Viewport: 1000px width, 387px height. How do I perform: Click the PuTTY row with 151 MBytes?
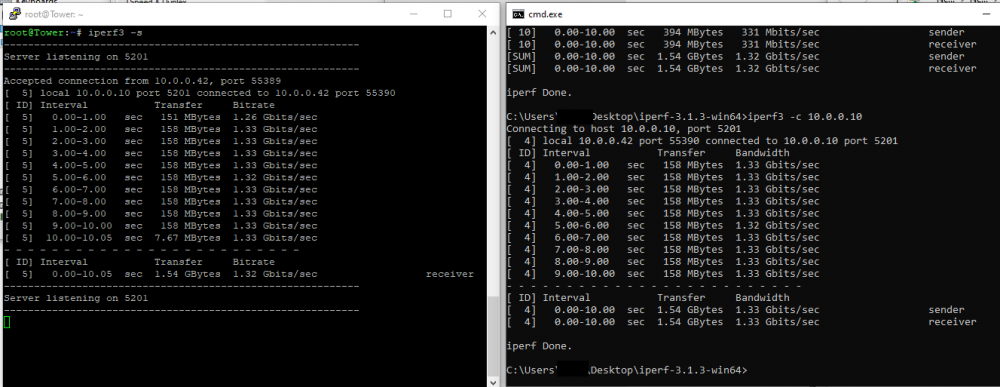point(161,117)
